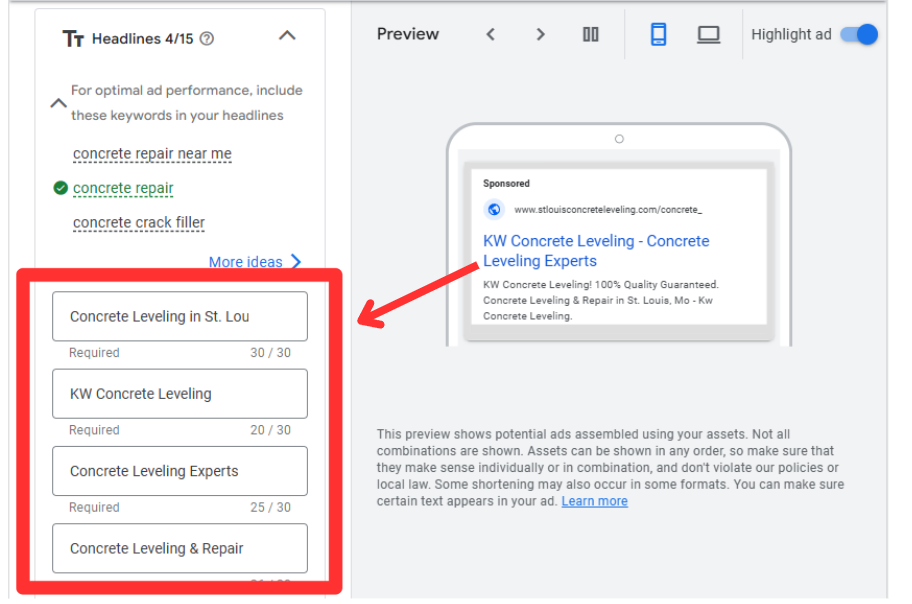Add keyword 'concrete repair near me'
This screenshot has height=604, width=912.
[x=152, y=154]
